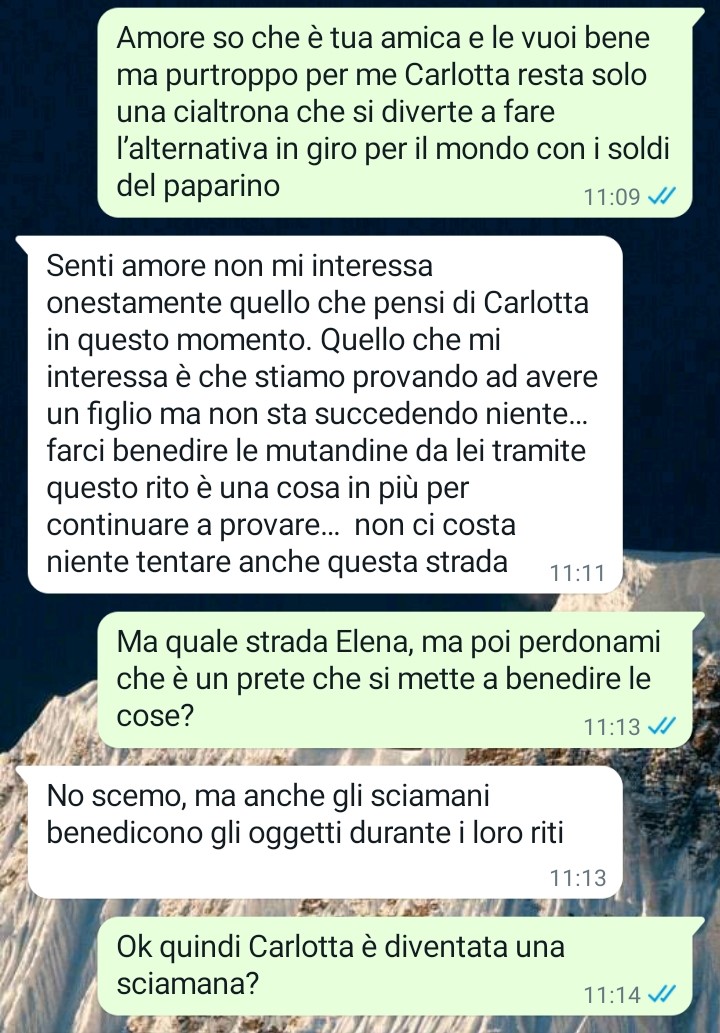Viewport: 720px width, 1033px height.
Task: Tap the blue ticks beside 11:14
Action: 661,993
